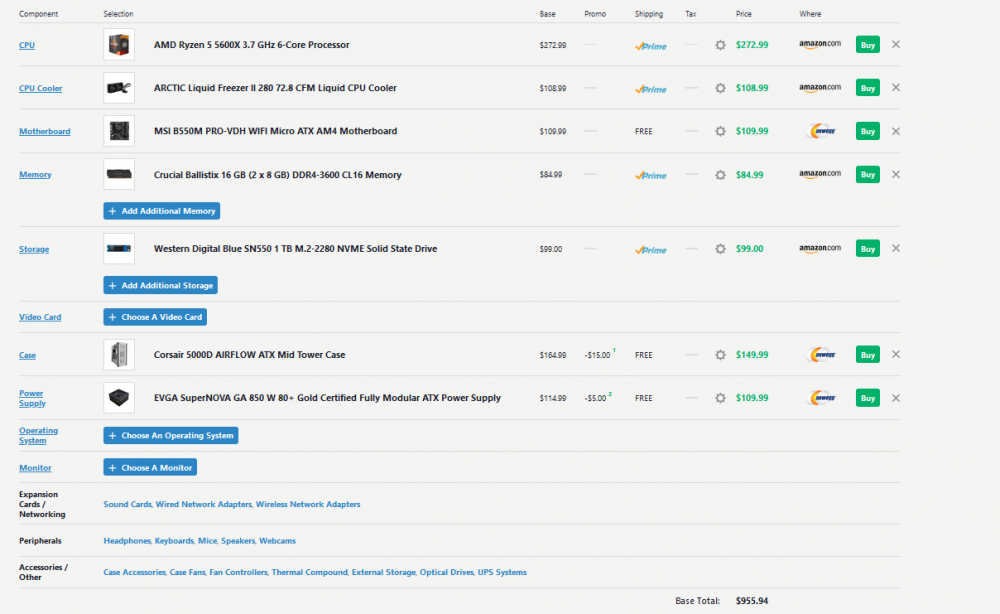Open the gear icon on the Memory row
Viewport: 1000px width, 614px height.
(720, 174)
